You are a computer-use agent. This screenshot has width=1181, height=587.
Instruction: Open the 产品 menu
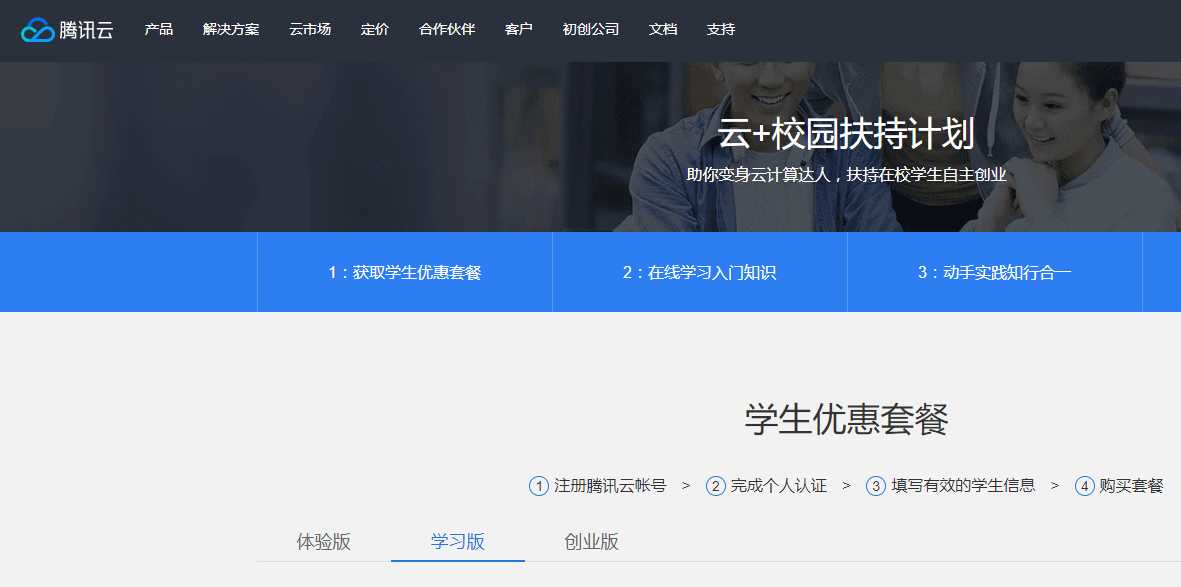[159, 29]
